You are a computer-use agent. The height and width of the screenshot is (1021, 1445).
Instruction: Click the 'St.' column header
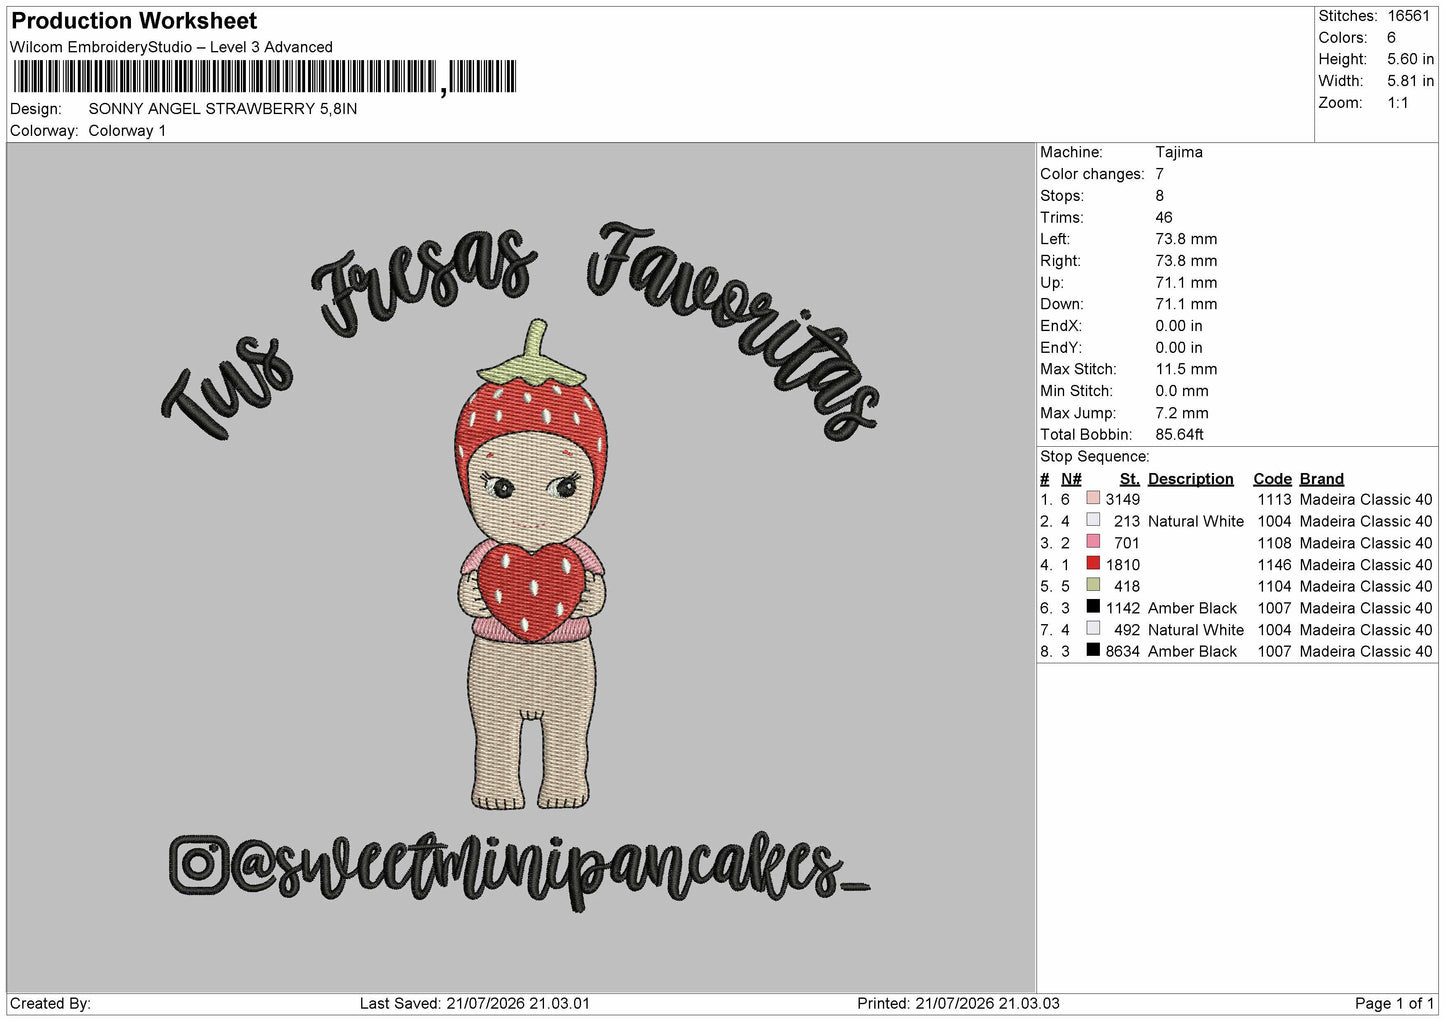click(x=1130, y=479)
